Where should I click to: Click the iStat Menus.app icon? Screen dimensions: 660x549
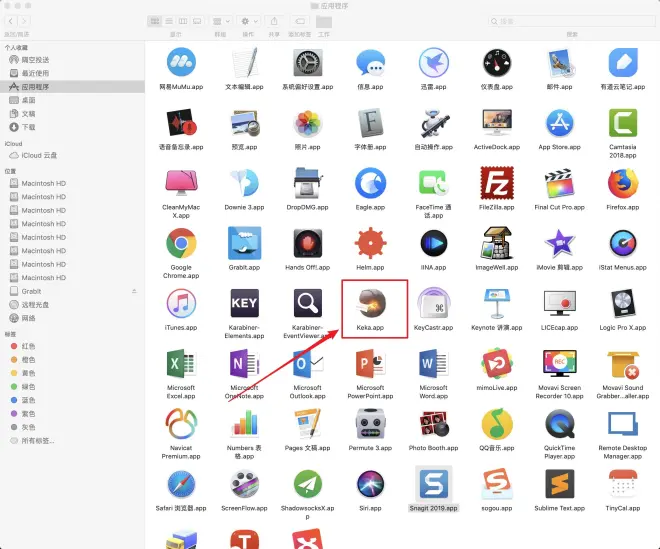(623, 243)
